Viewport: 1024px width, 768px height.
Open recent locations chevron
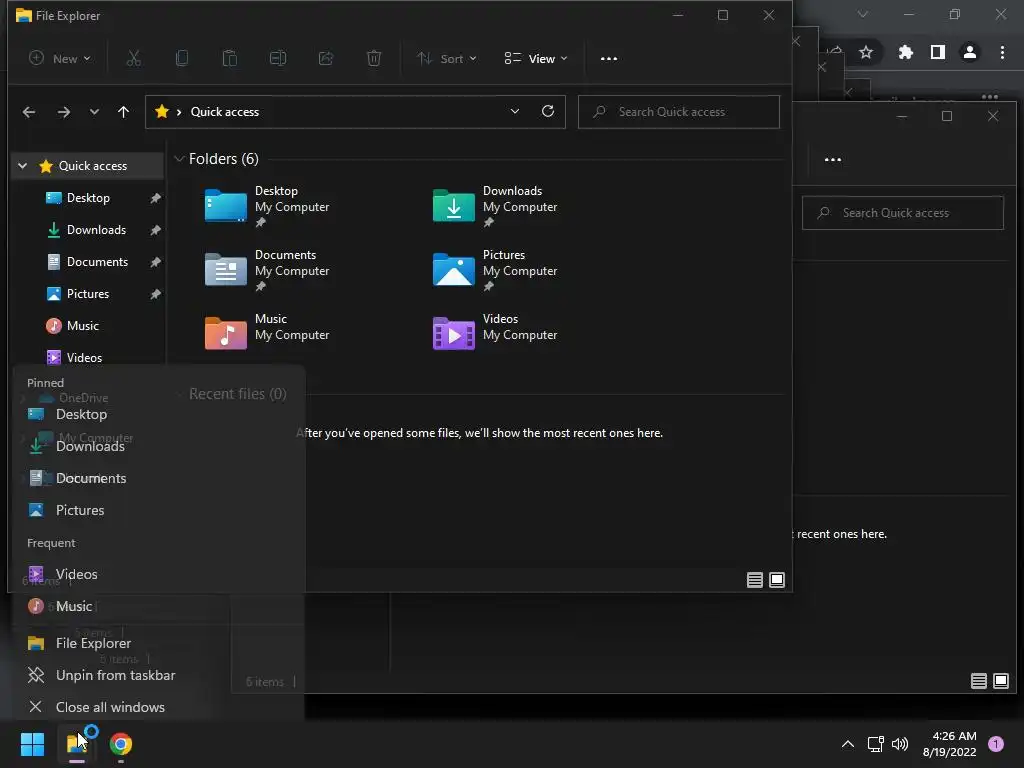94,112
